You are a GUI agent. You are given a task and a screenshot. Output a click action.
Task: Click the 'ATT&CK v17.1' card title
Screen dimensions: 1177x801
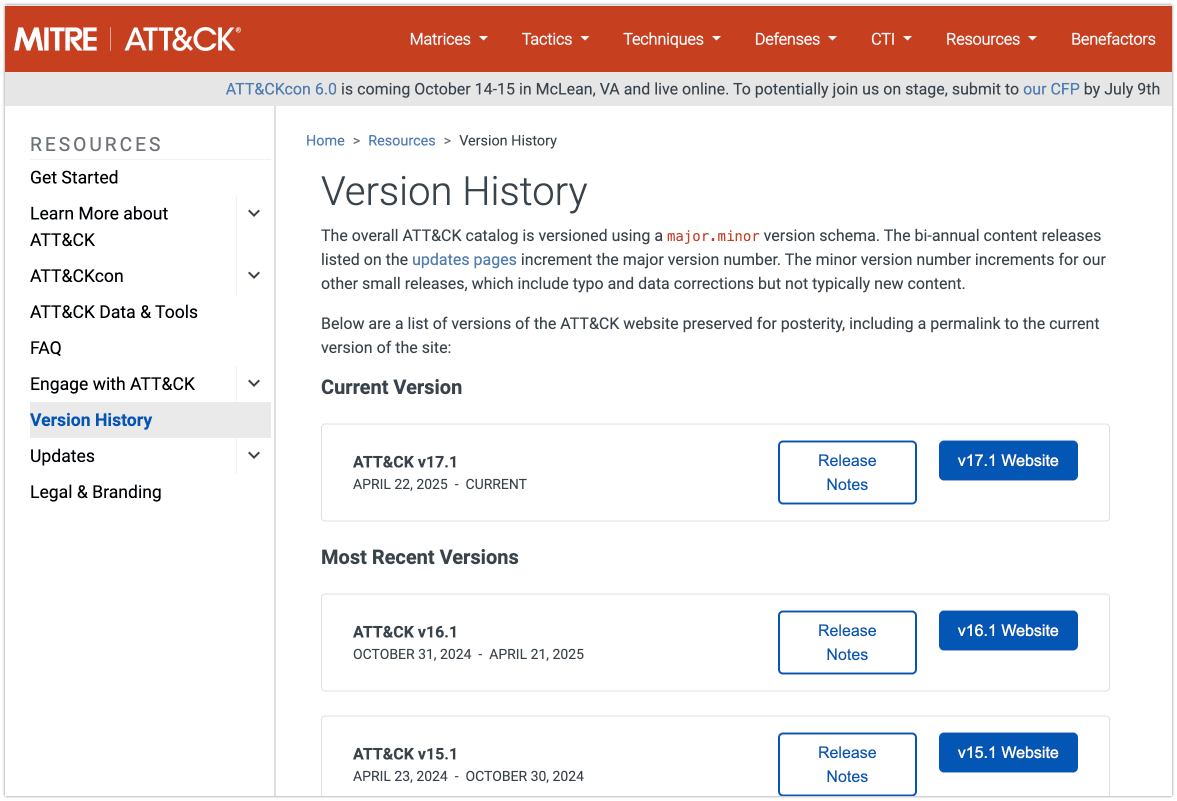click(405, 462)
